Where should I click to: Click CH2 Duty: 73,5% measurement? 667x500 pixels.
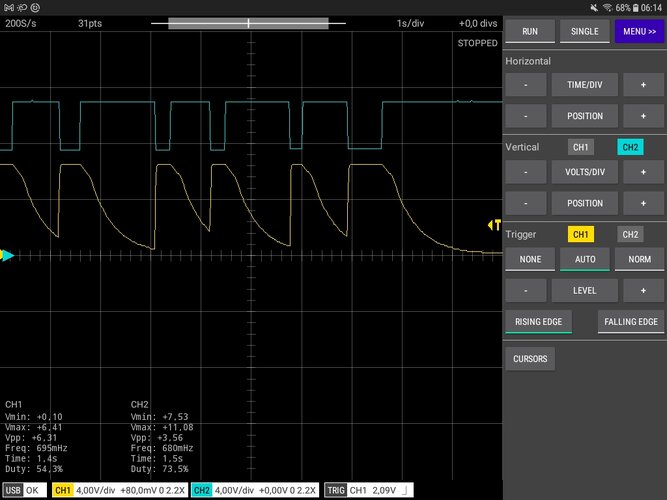tap(160, 469)
